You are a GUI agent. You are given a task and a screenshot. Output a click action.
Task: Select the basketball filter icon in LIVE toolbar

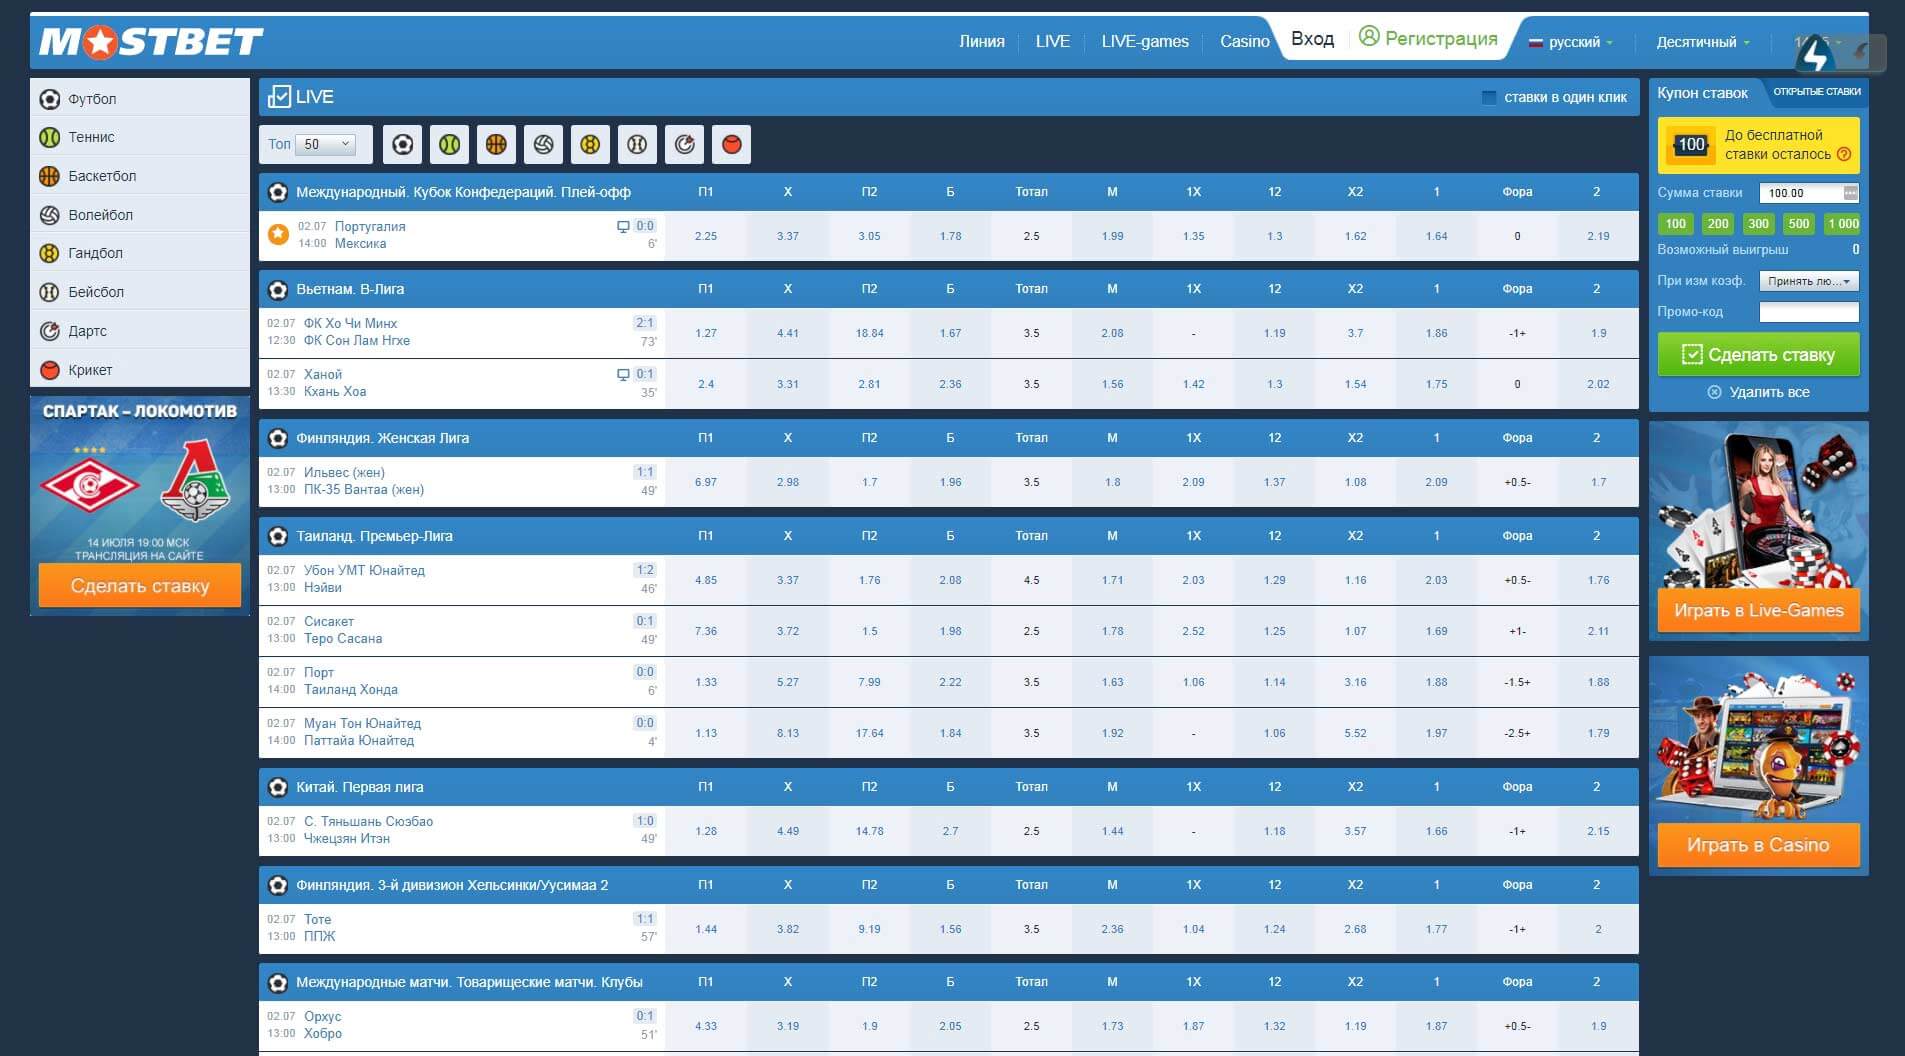496,145
